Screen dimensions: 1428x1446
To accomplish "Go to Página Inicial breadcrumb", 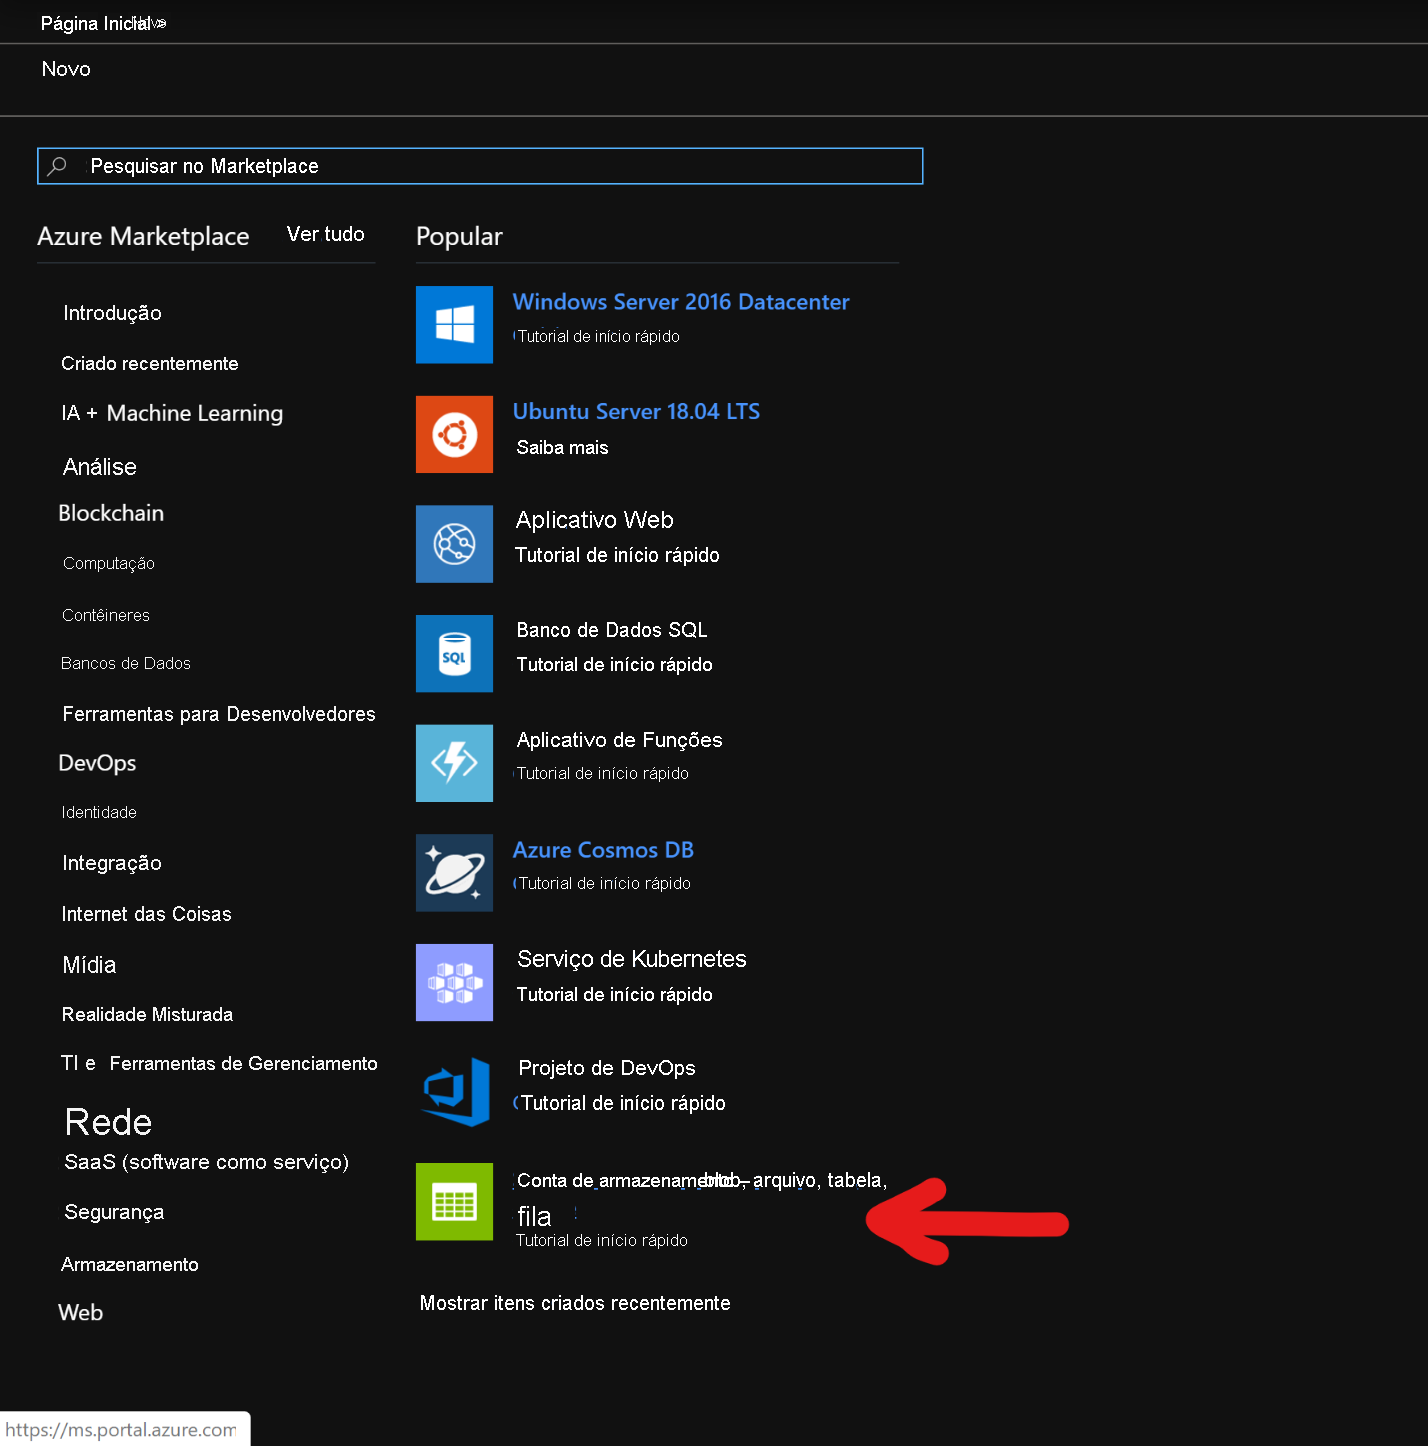I will (x=95, y=23).
